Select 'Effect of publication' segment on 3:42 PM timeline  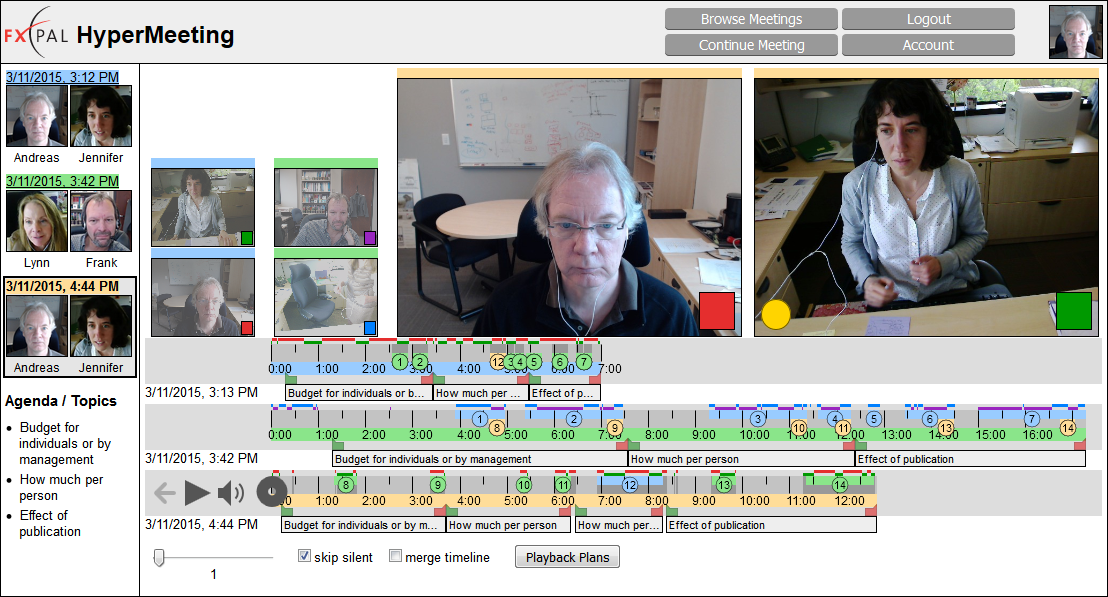[x=969, y=459]
